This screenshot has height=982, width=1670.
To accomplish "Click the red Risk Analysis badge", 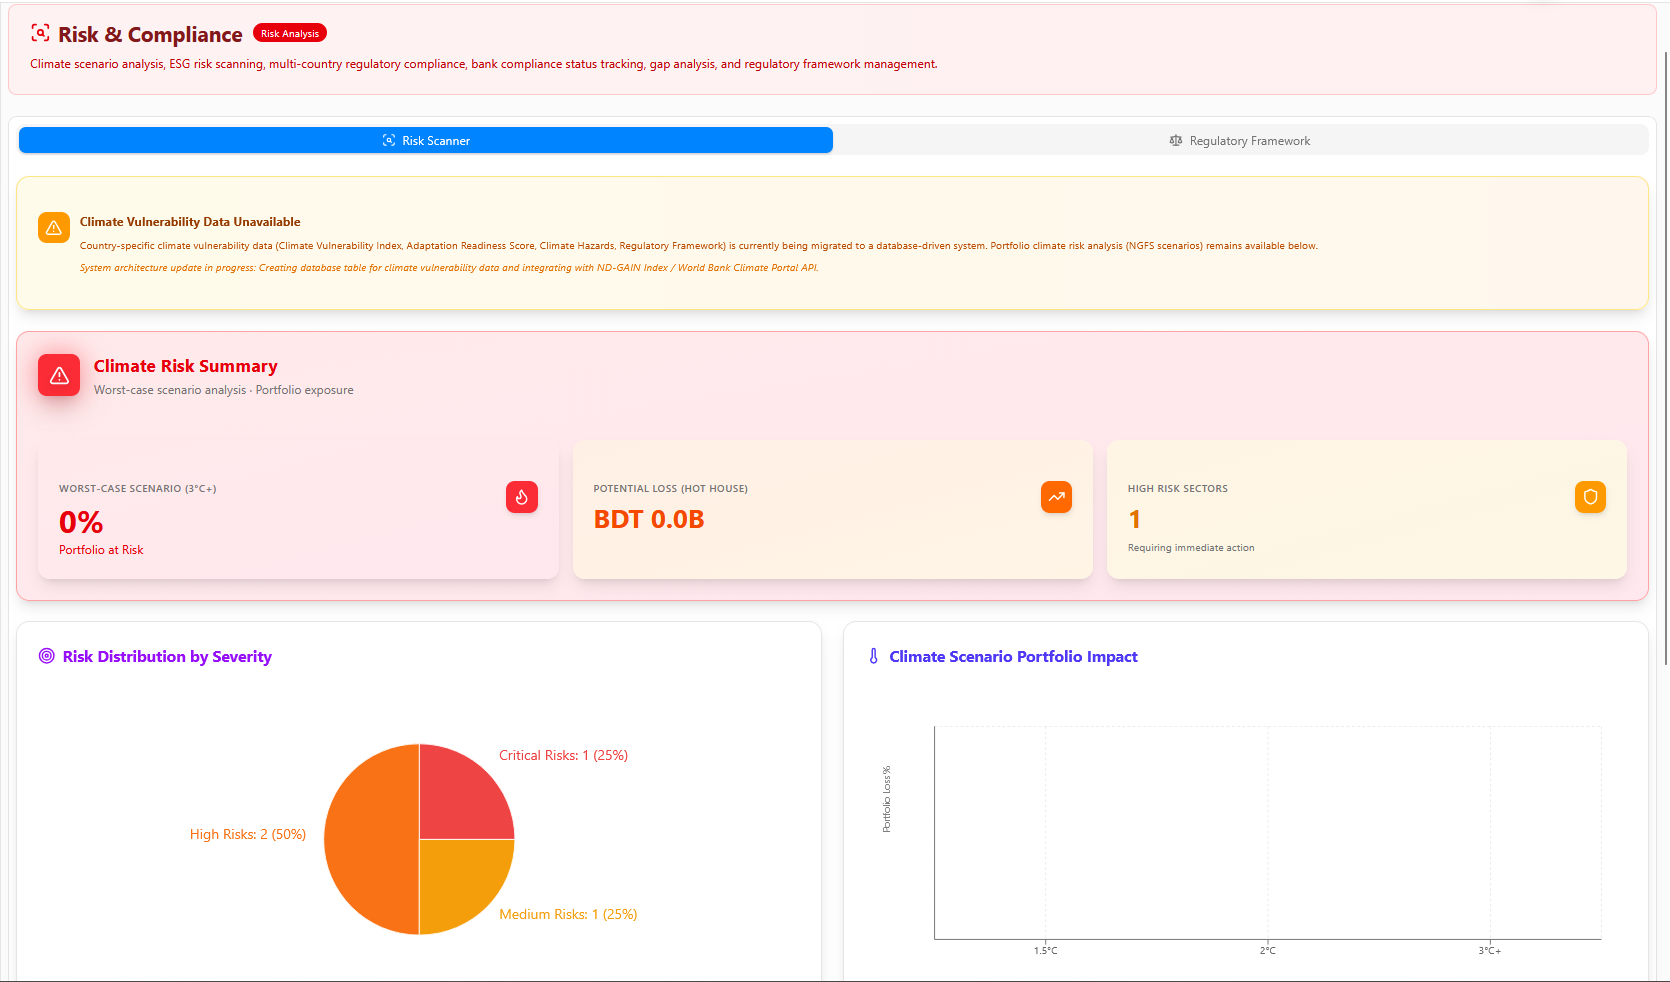I will coord(290,33).
